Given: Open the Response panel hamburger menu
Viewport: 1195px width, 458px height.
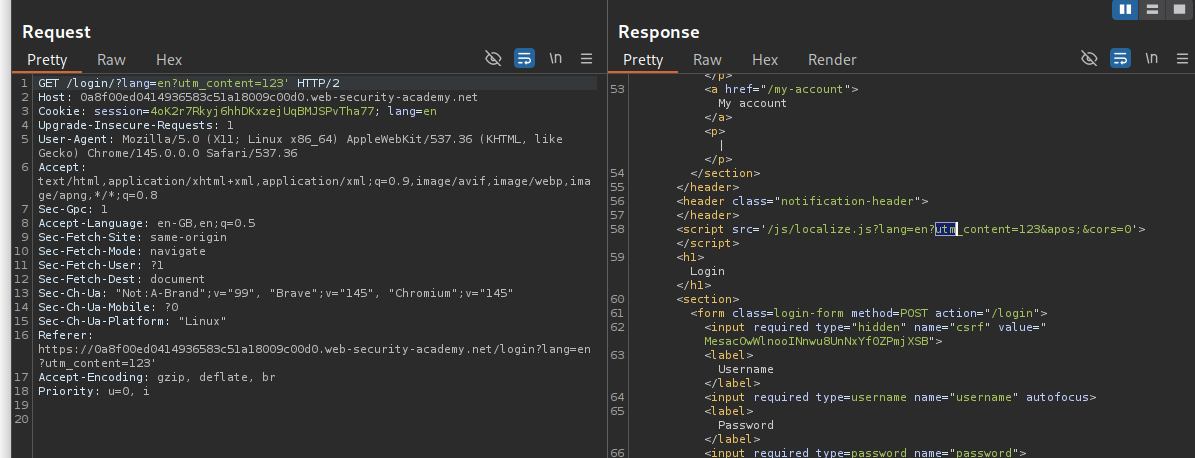Looking at the screenshot, I should click(x=1183, y=59).
